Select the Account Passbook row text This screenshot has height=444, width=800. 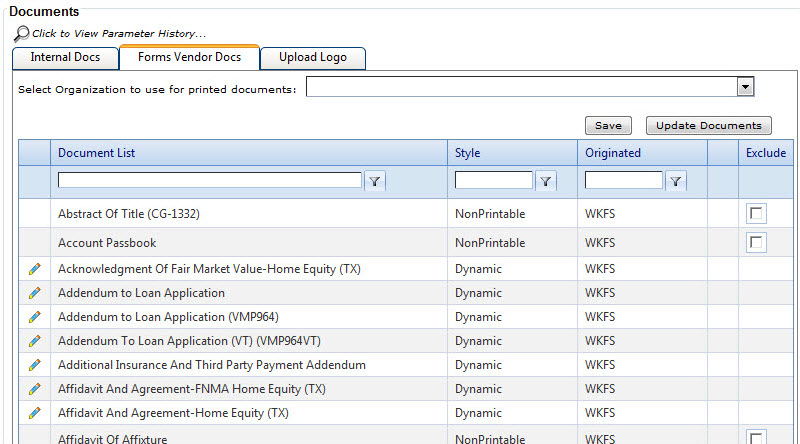[x=107, y=243]
